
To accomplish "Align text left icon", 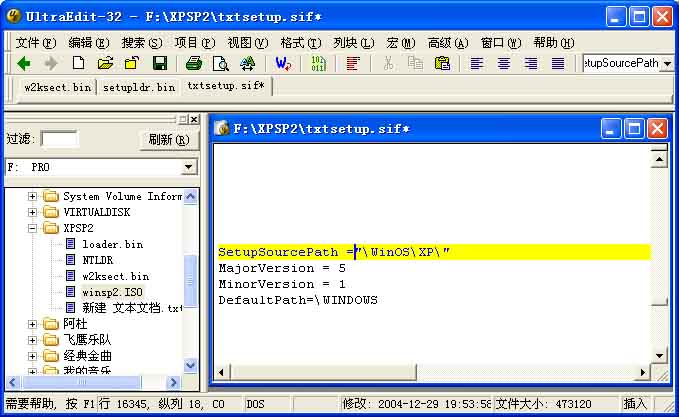I will [477, 64].
